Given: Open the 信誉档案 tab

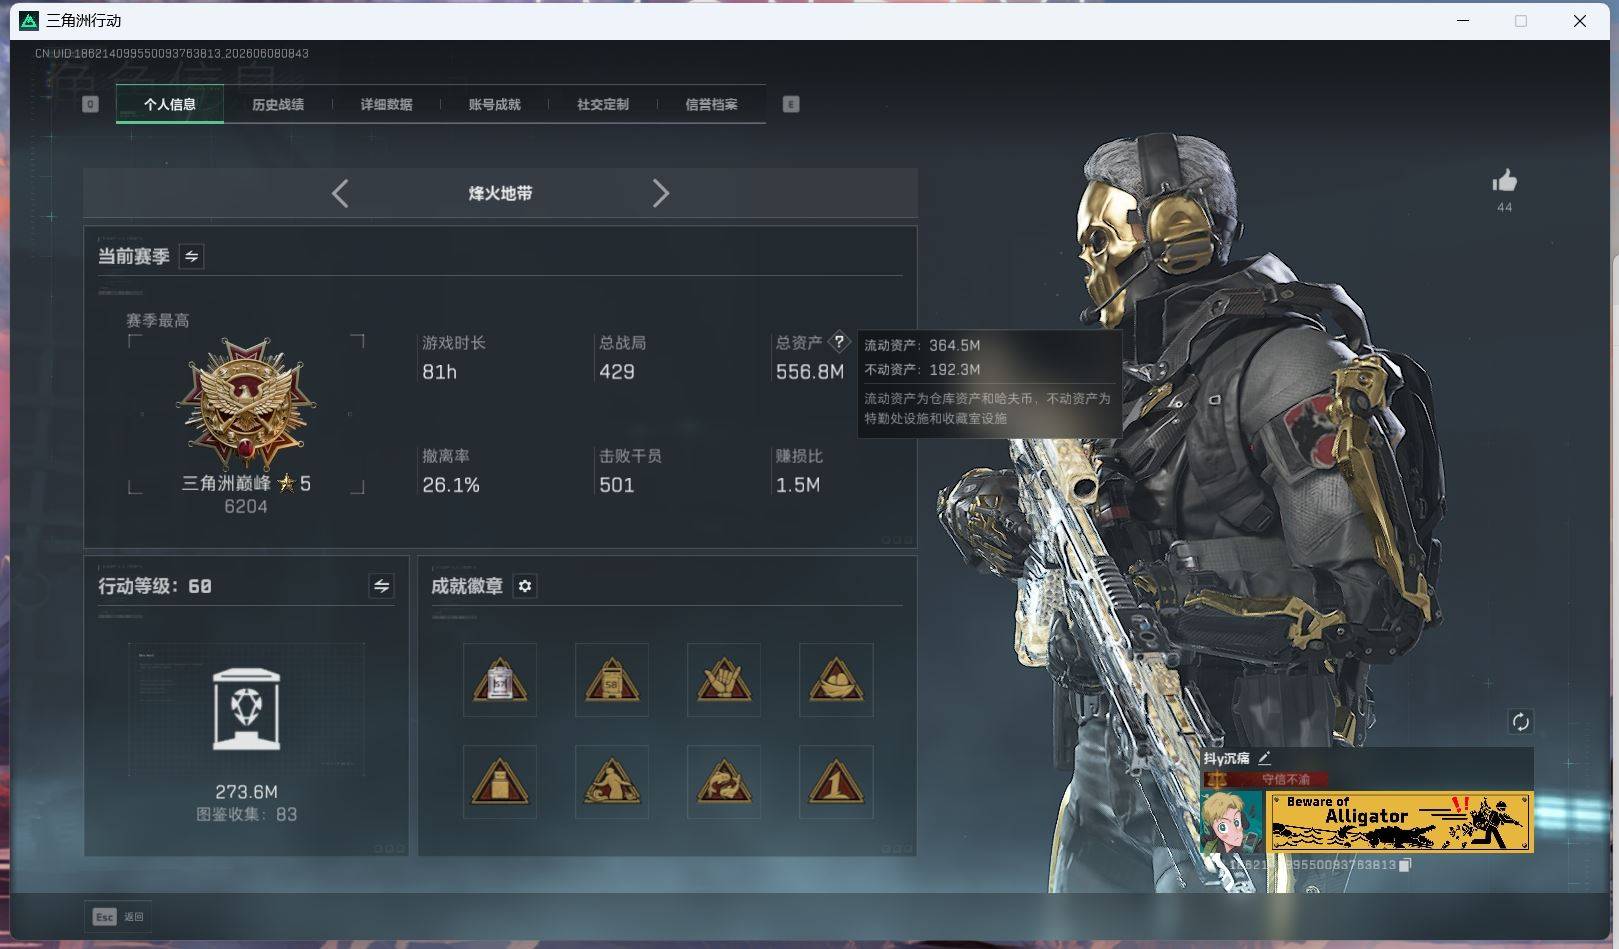Looking at the screenshot, I should pos(711,104).
